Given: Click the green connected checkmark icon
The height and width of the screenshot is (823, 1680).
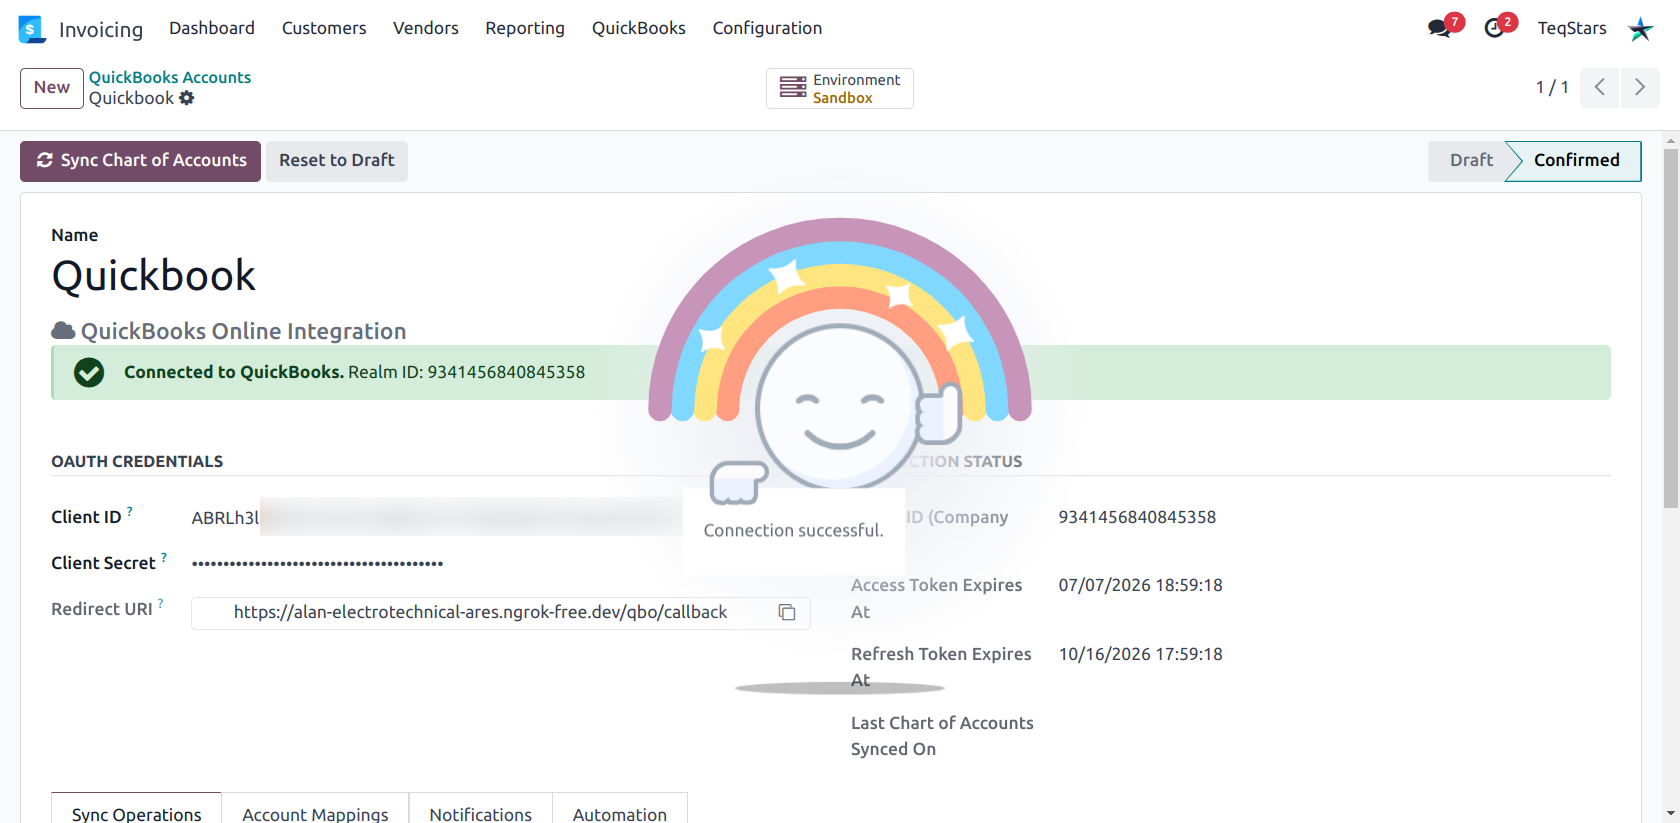Looking at the screenshot, I should click(x=89, y=372).
